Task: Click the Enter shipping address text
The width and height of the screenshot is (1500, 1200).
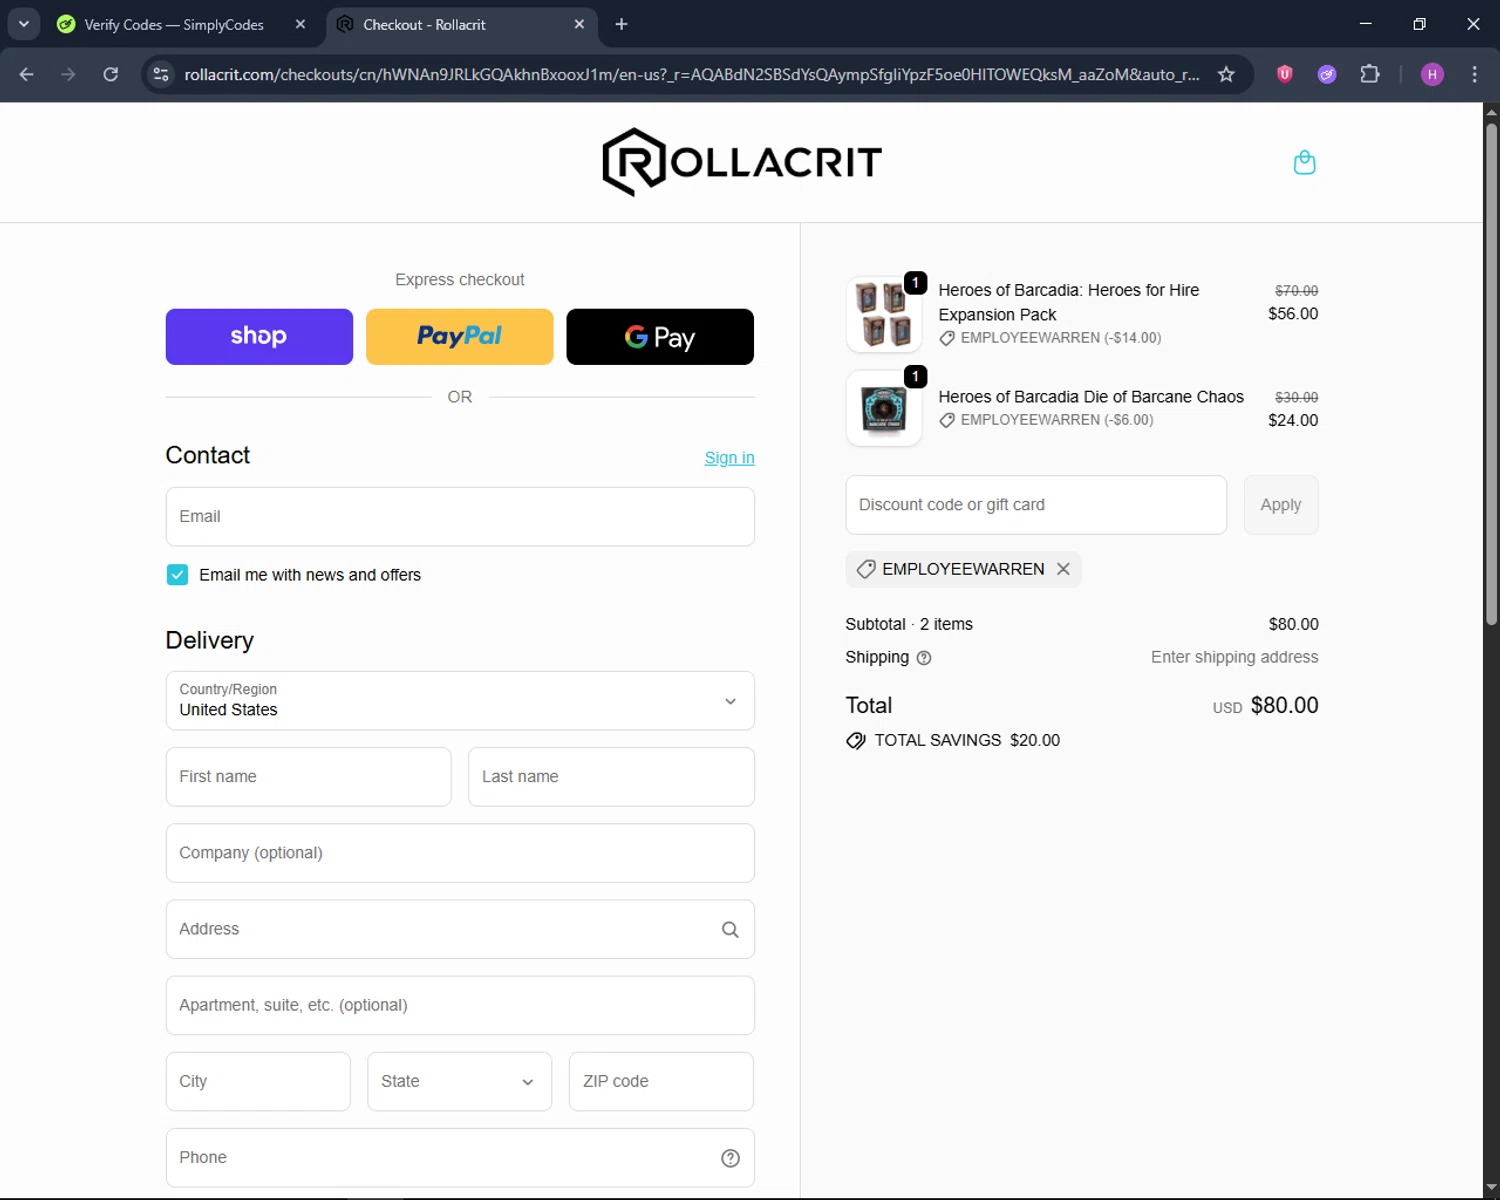Action: [1234, 657]
